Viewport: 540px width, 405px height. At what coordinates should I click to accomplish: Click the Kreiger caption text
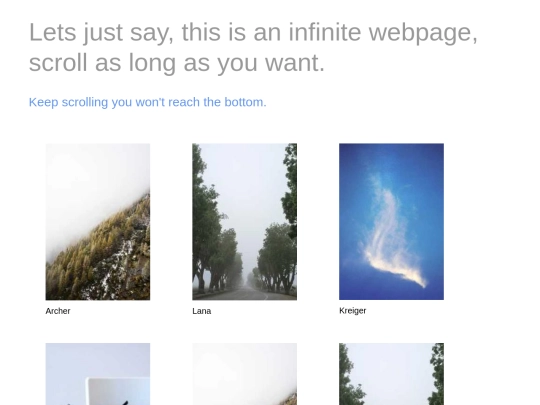point(352,311)
